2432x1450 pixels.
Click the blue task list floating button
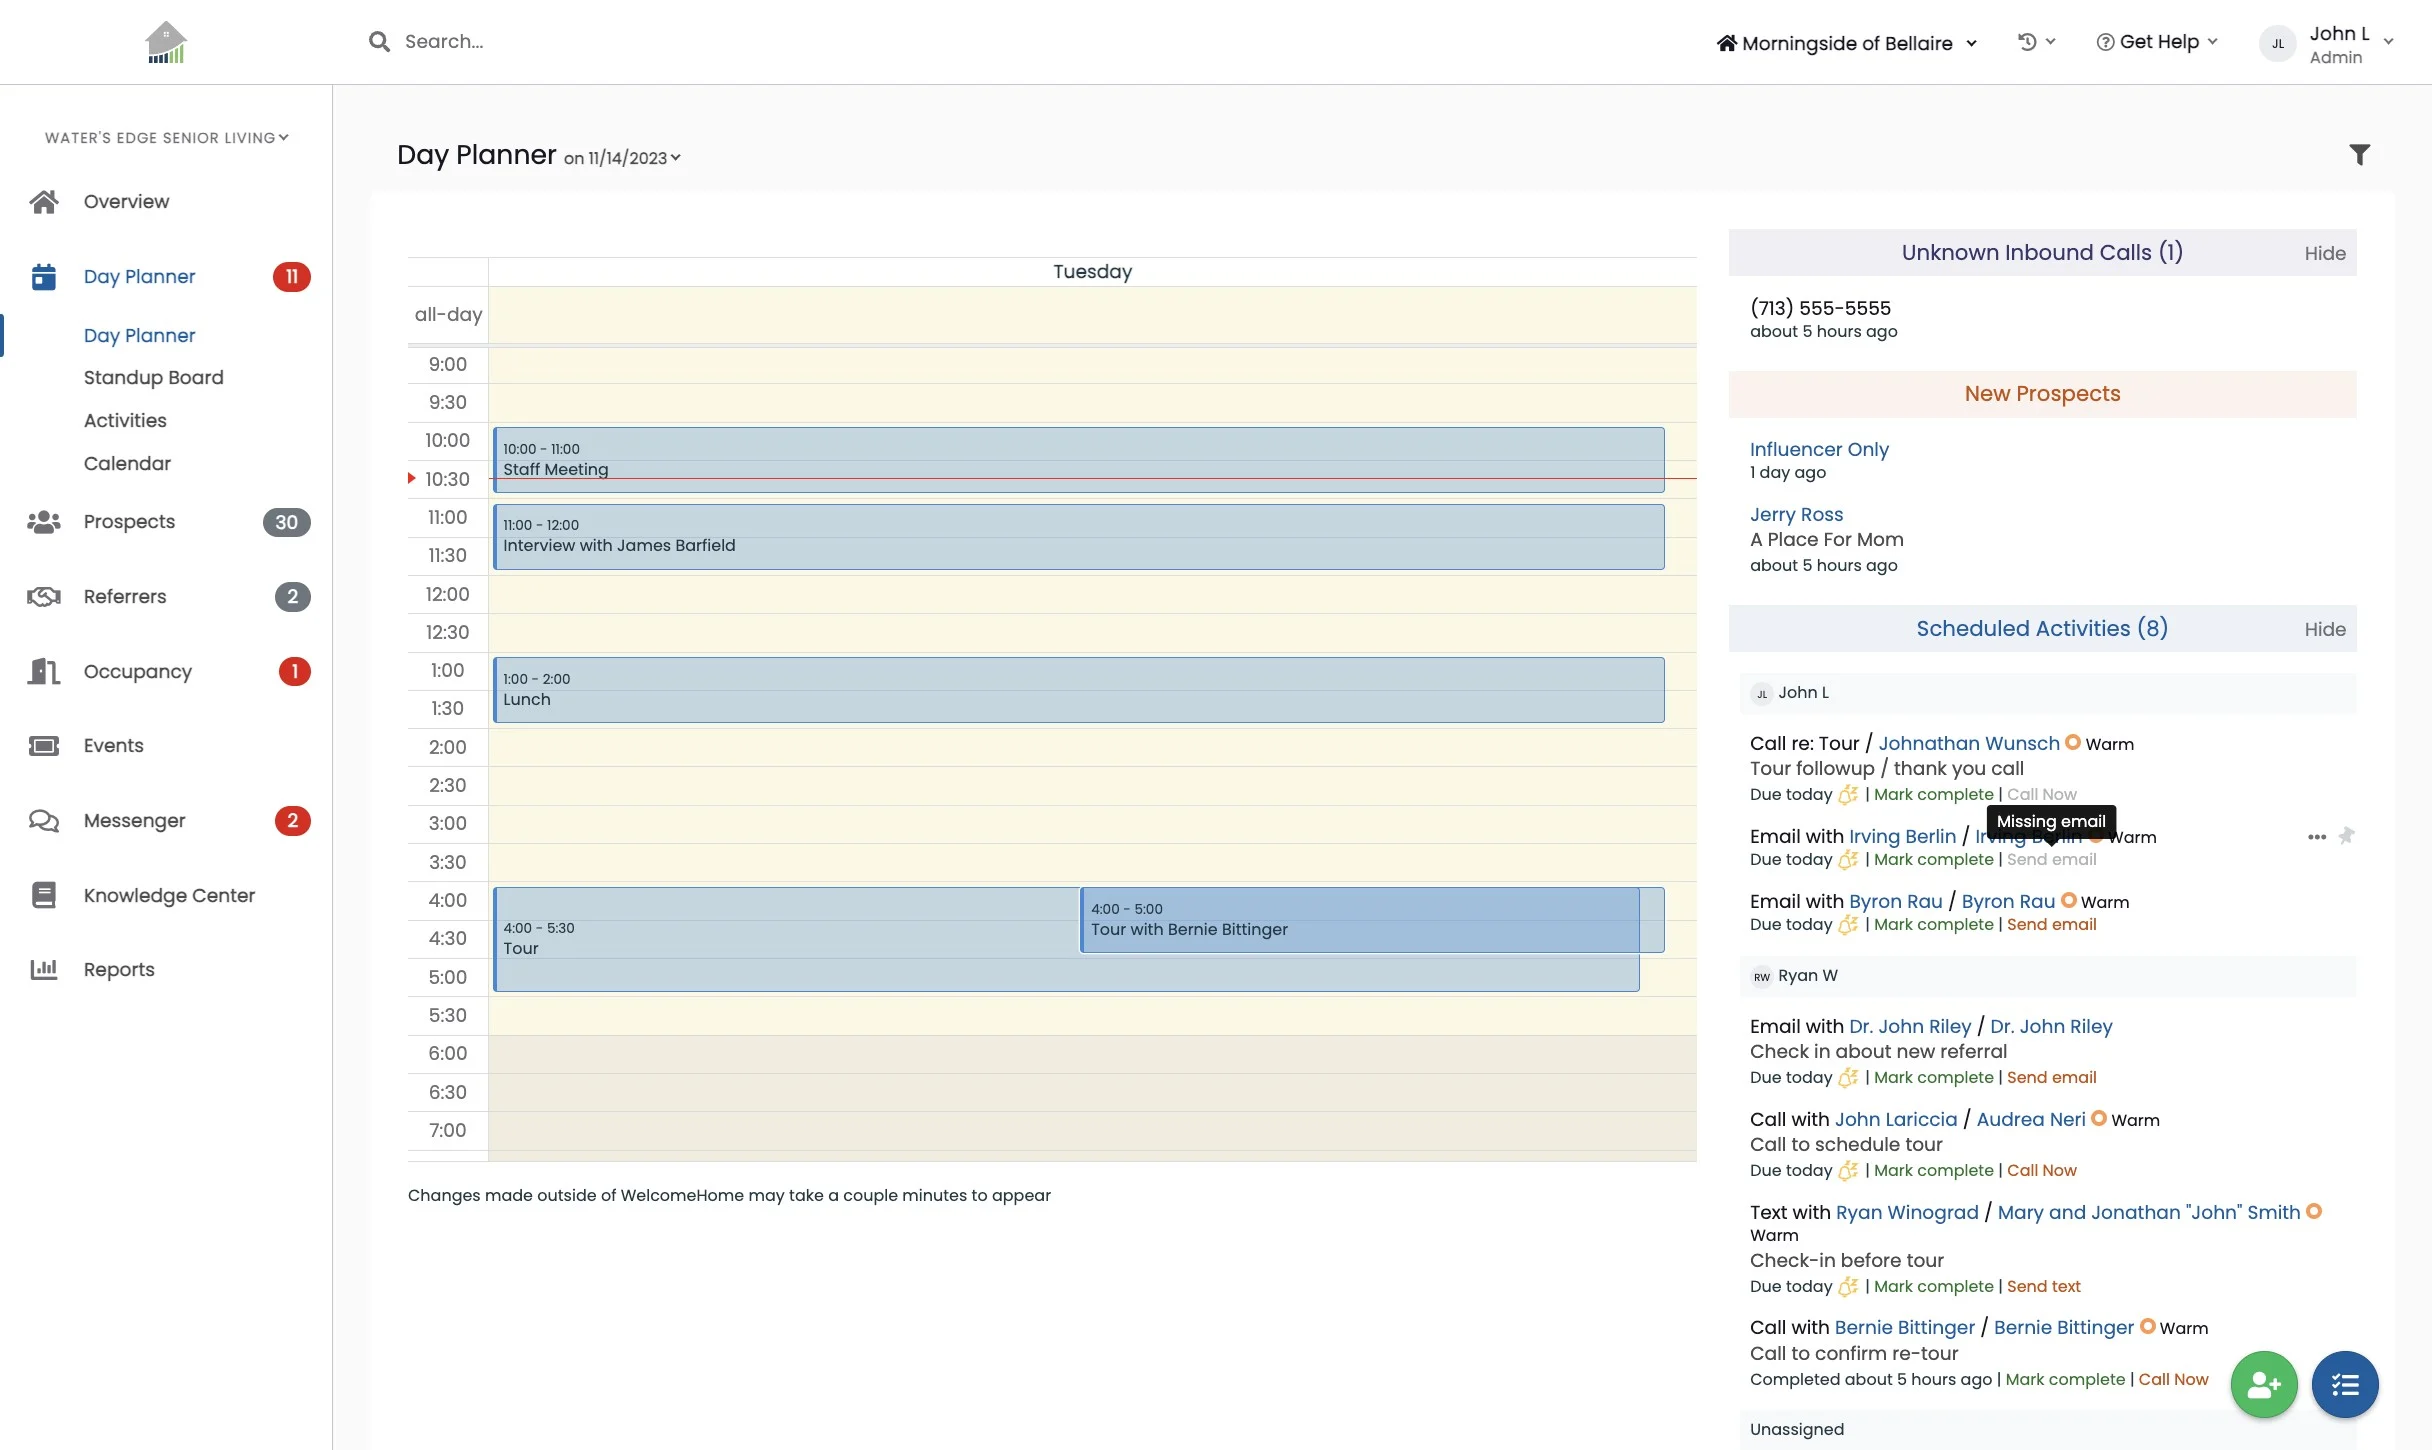2344,1384
